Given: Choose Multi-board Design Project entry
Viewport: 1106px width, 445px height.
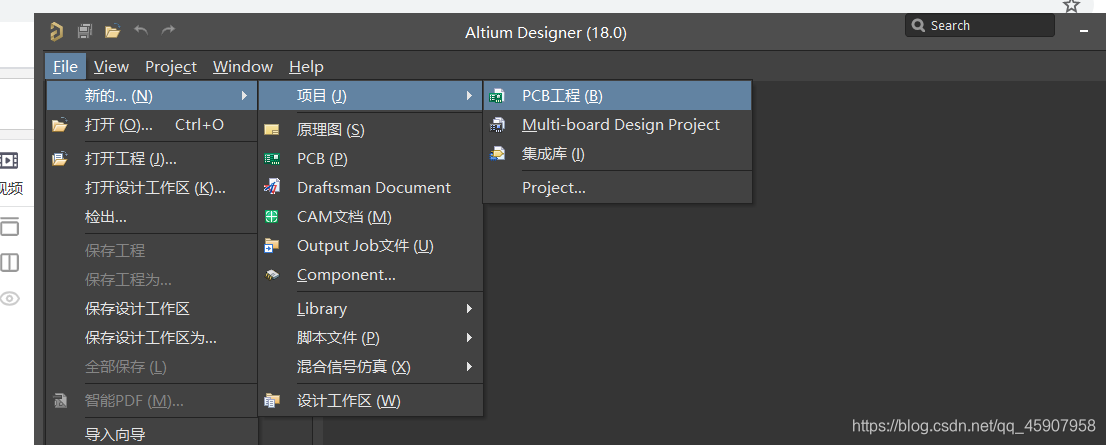Looking at the screenshot, I should click(620, 125).
